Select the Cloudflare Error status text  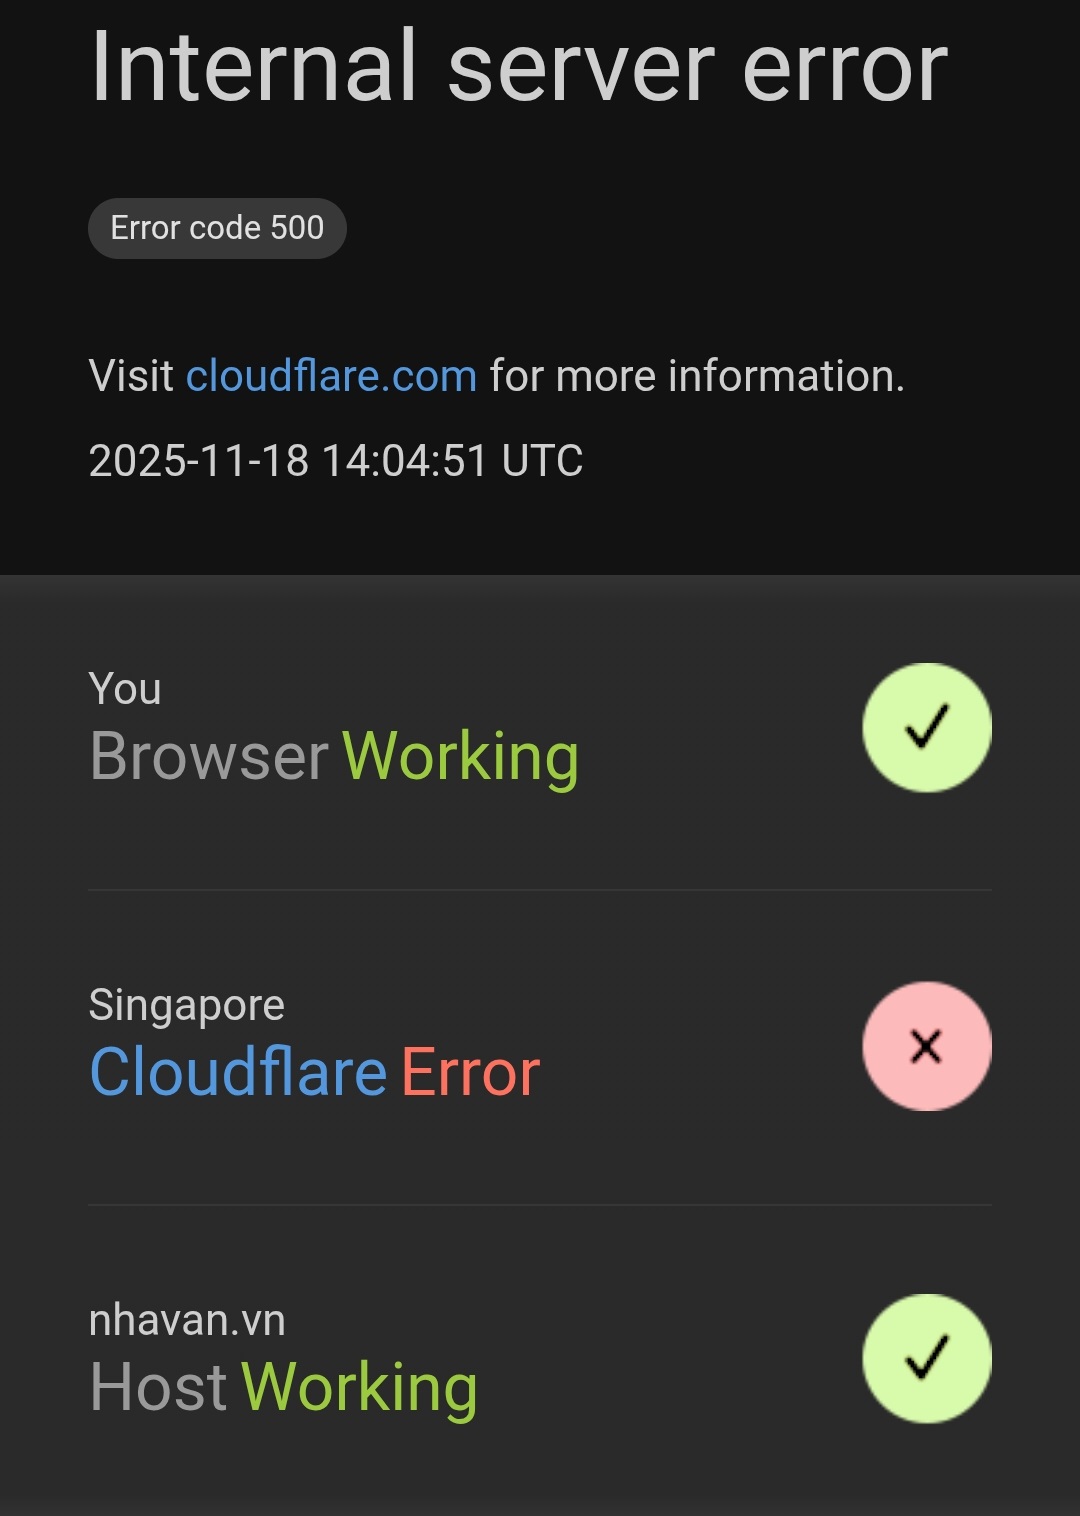click(313, 1073)
